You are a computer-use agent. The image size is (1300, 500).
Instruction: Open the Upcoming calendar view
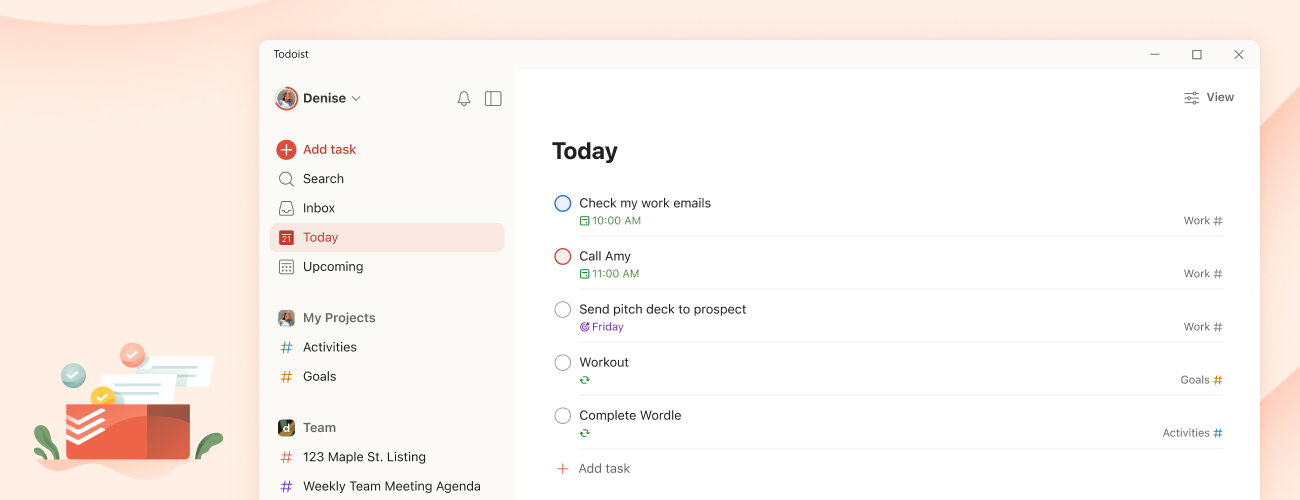click(332, 267)
